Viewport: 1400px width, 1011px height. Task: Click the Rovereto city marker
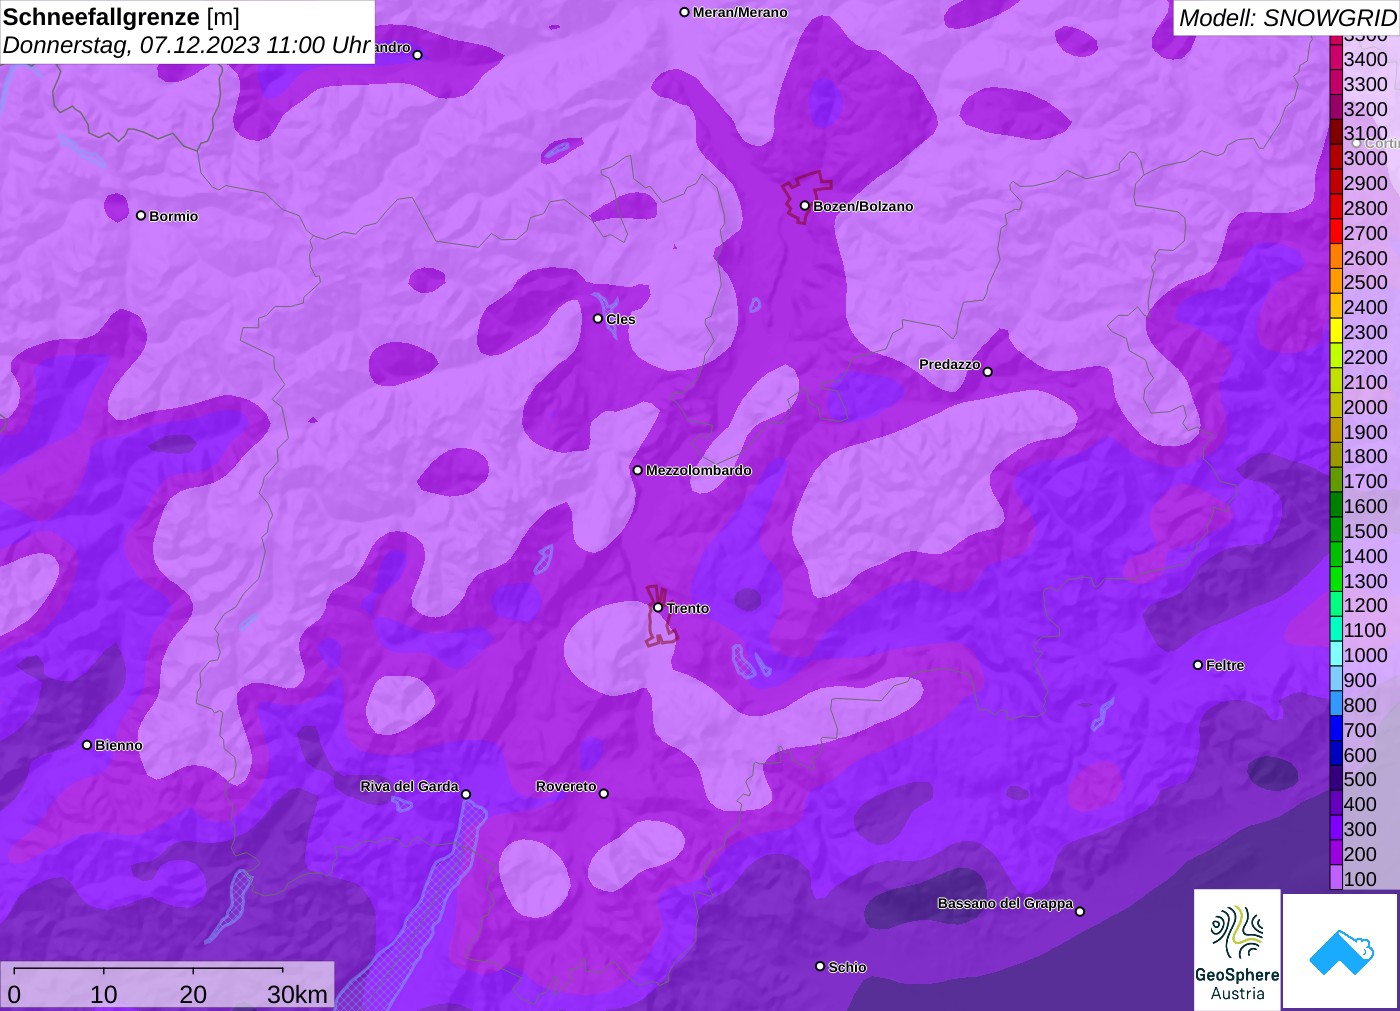tap(604, 794)
